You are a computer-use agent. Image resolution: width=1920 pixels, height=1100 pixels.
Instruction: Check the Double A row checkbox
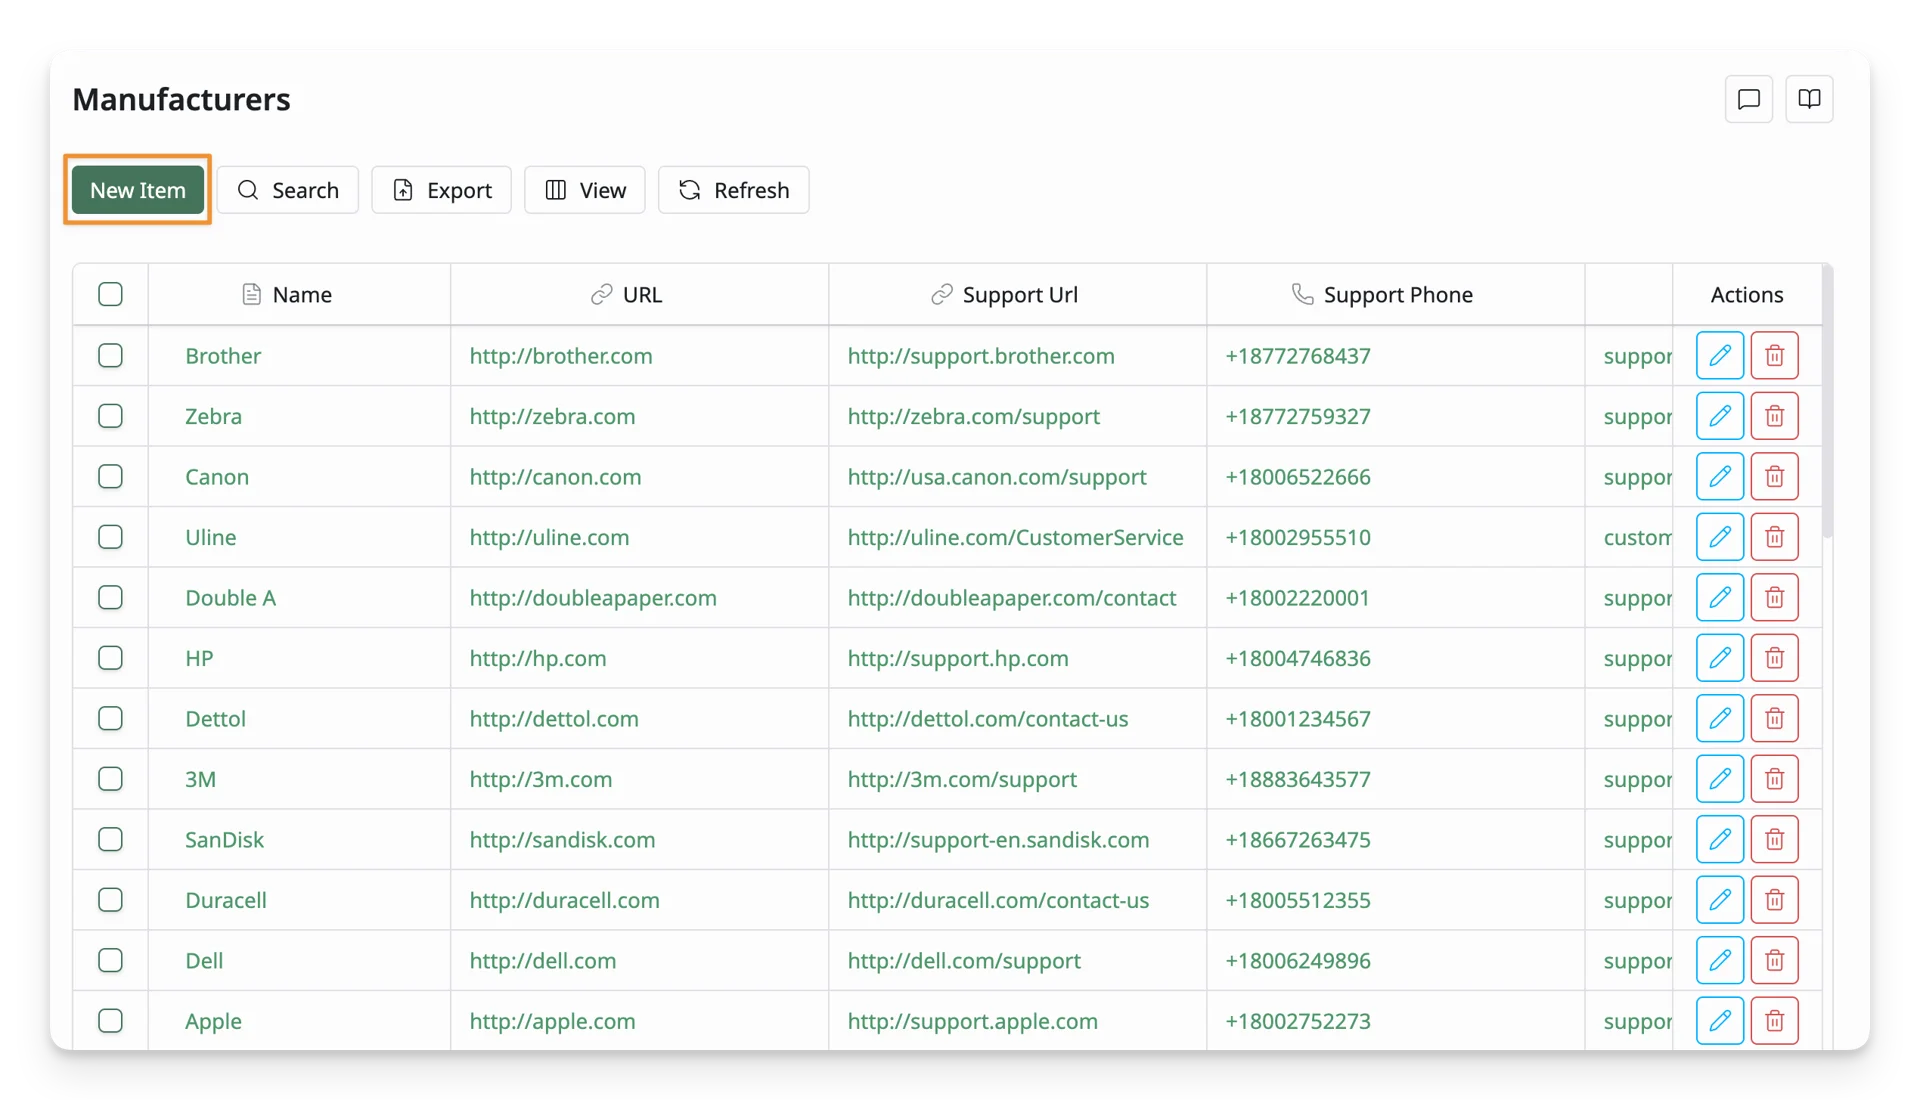[x=110, y=597]
